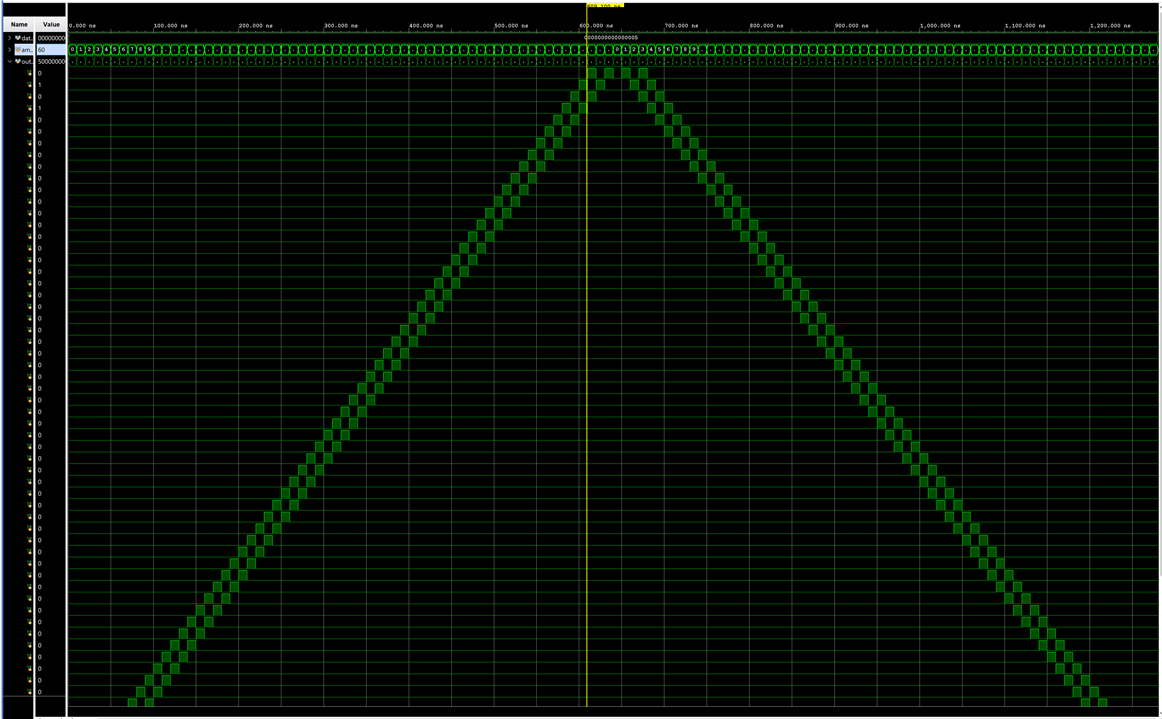Click the '500.000 ns' ruler label
This screenshot has width=1162, height=719.
point(511,25)
